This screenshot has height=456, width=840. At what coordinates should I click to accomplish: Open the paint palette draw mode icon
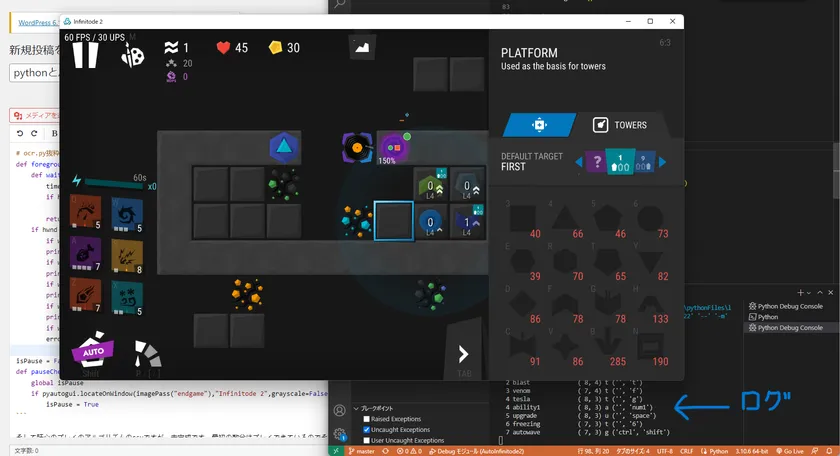click(132, 55)
